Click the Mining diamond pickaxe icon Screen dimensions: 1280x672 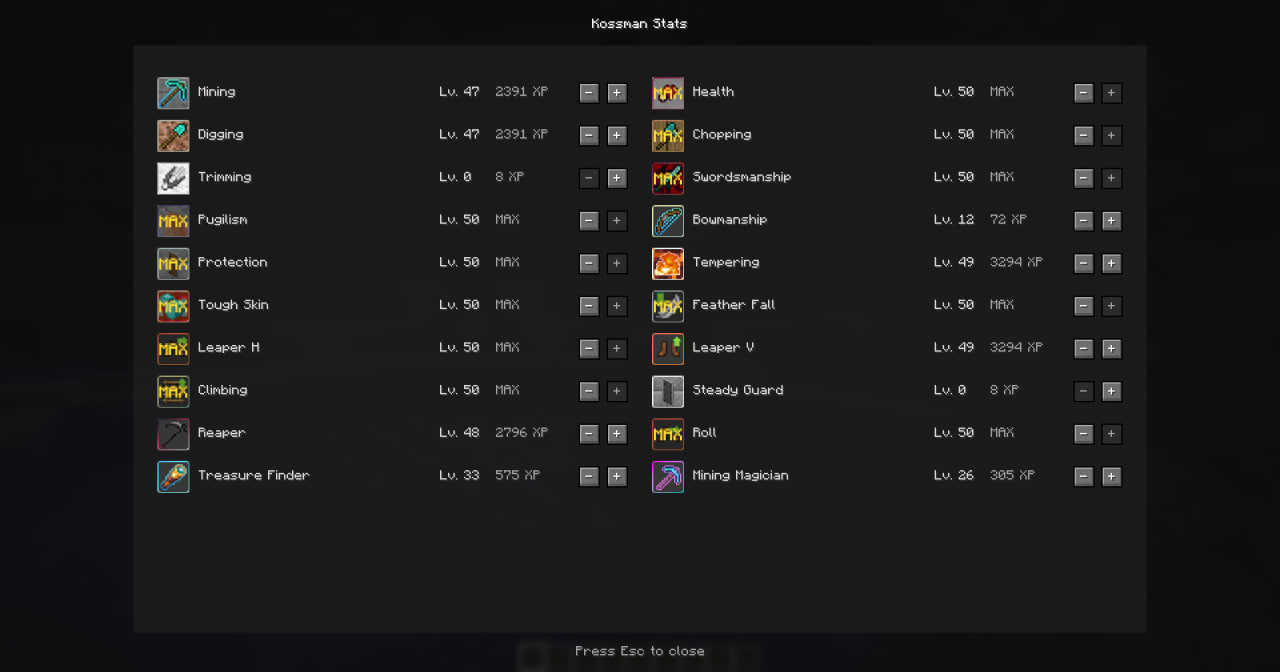[173, 93]
